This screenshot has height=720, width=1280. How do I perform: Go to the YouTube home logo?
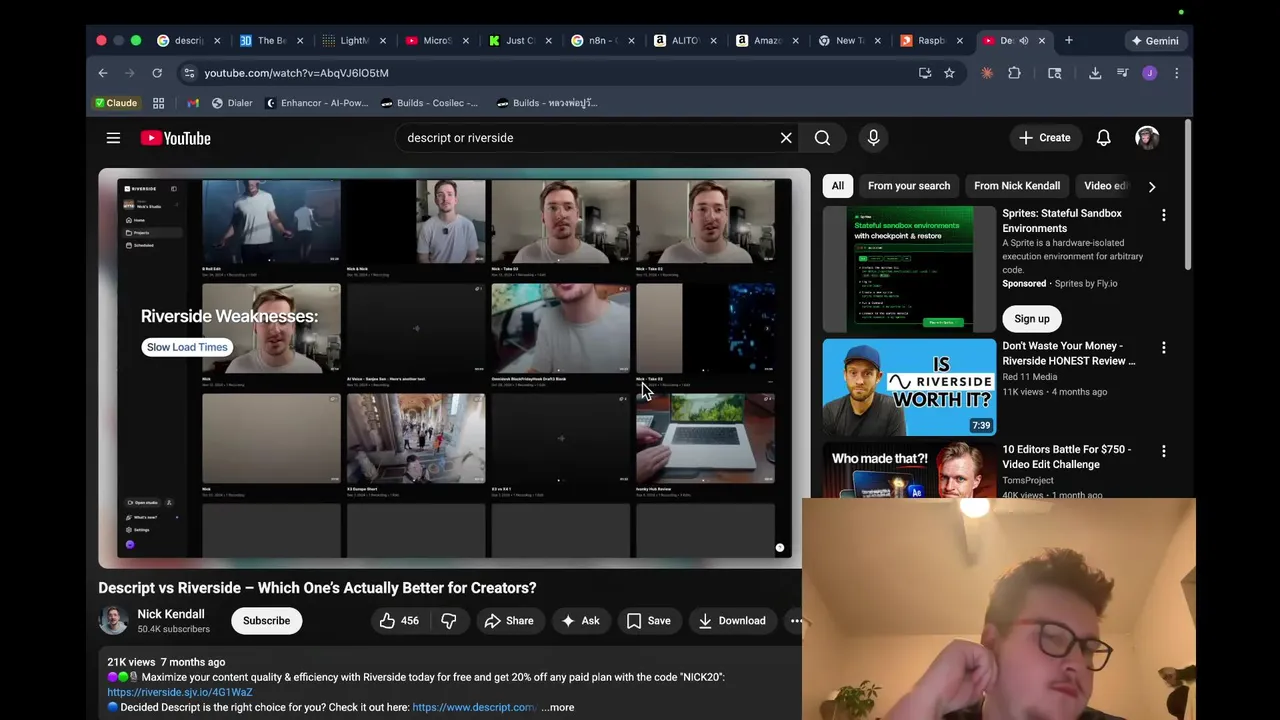click(175, 138)
